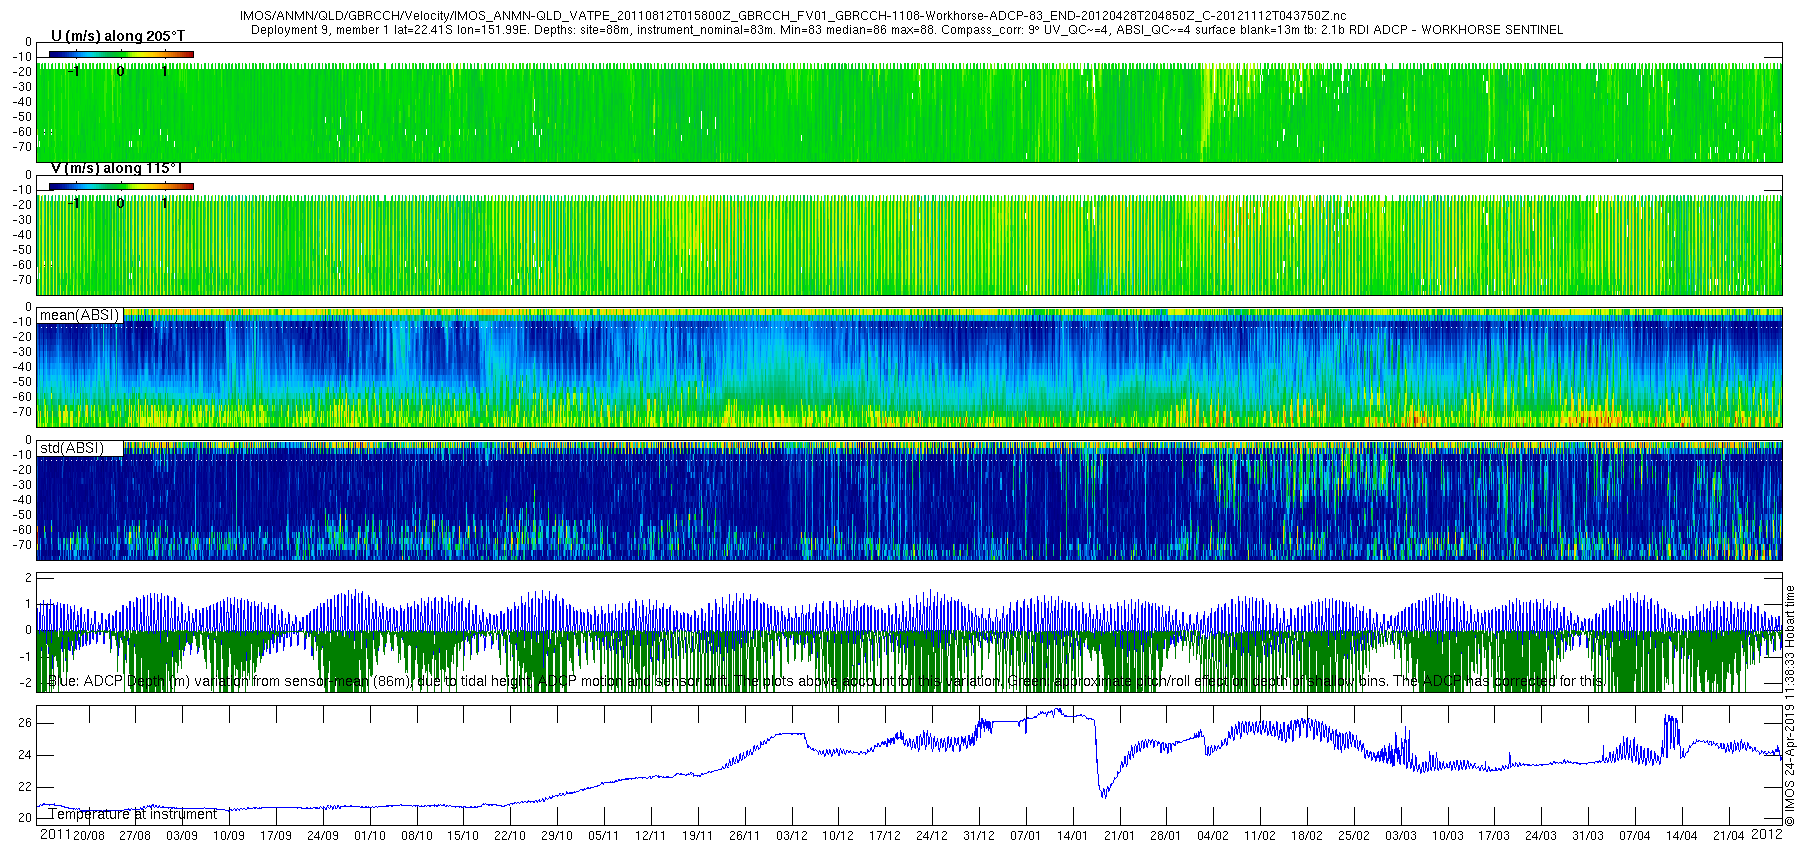
Task: Select the 14/01 date tick label
Action: 1072,836
